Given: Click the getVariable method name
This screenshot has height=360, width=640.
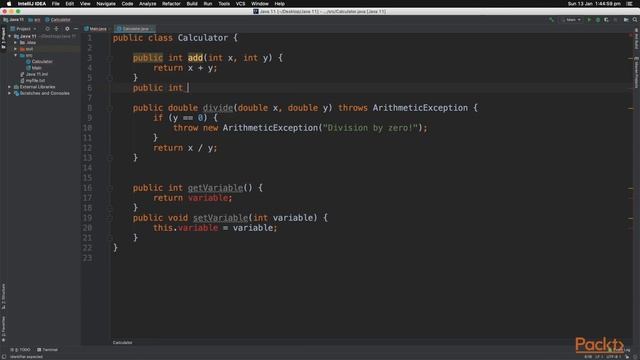Looking at the screenshot, I should click(x=215, y=188).
